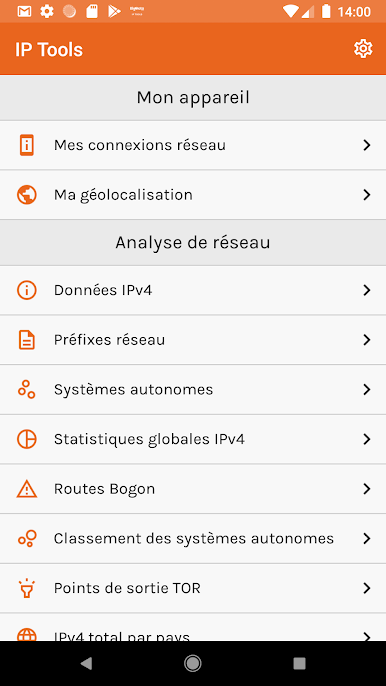
Task: Open Systèmes autonomes menu entry
Action: (x=193, y=389)
